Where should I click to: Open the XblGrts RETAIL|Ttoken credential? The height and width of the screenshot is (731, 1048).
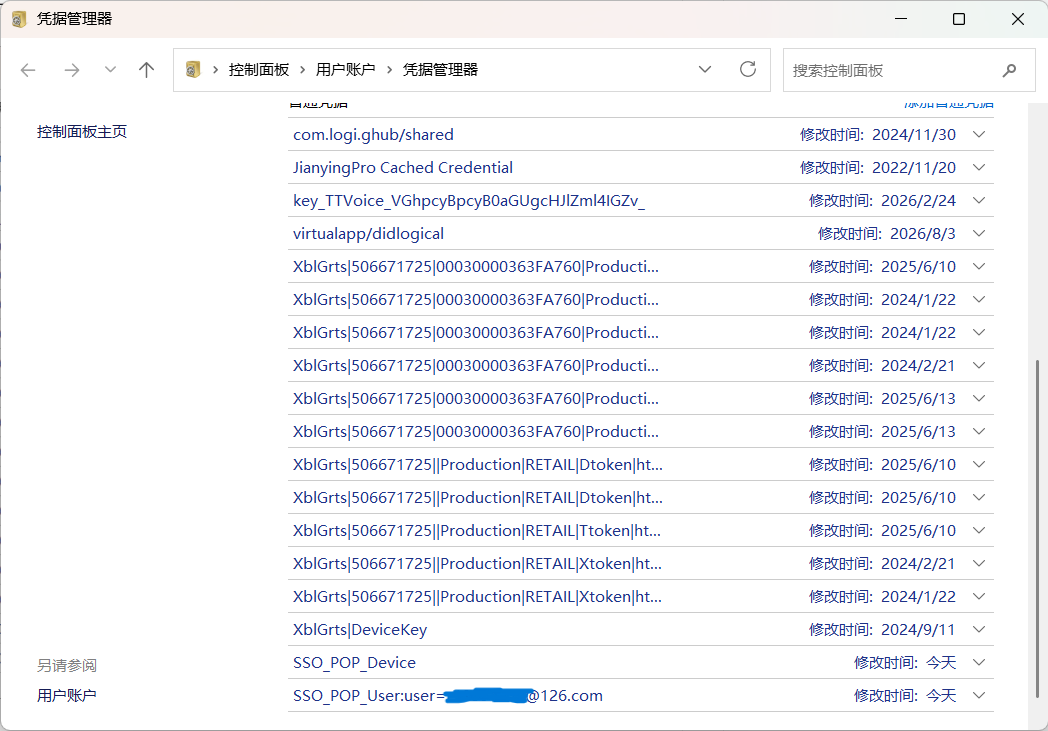[477, 531]
